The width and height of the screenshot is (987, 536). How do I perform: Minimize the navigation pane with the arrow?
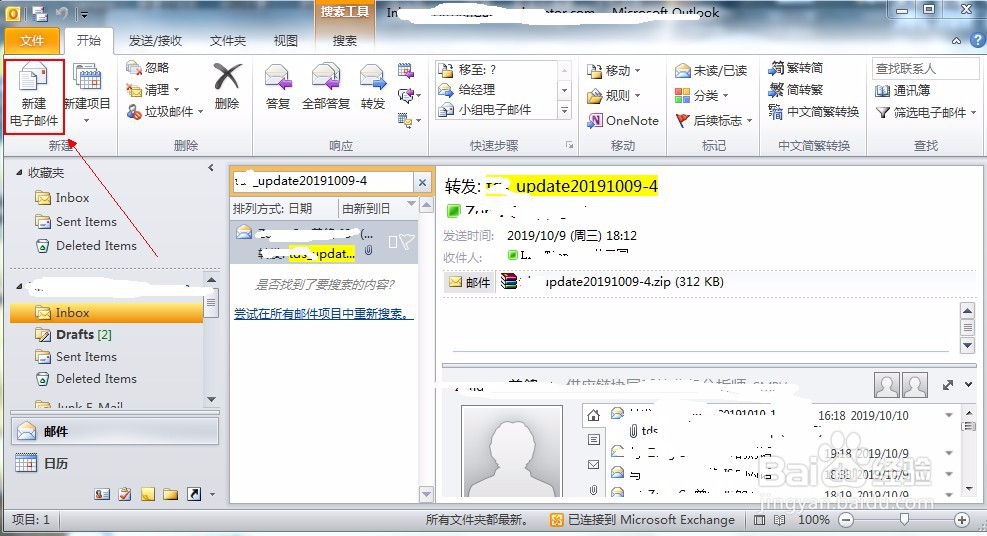click(211, 168)
